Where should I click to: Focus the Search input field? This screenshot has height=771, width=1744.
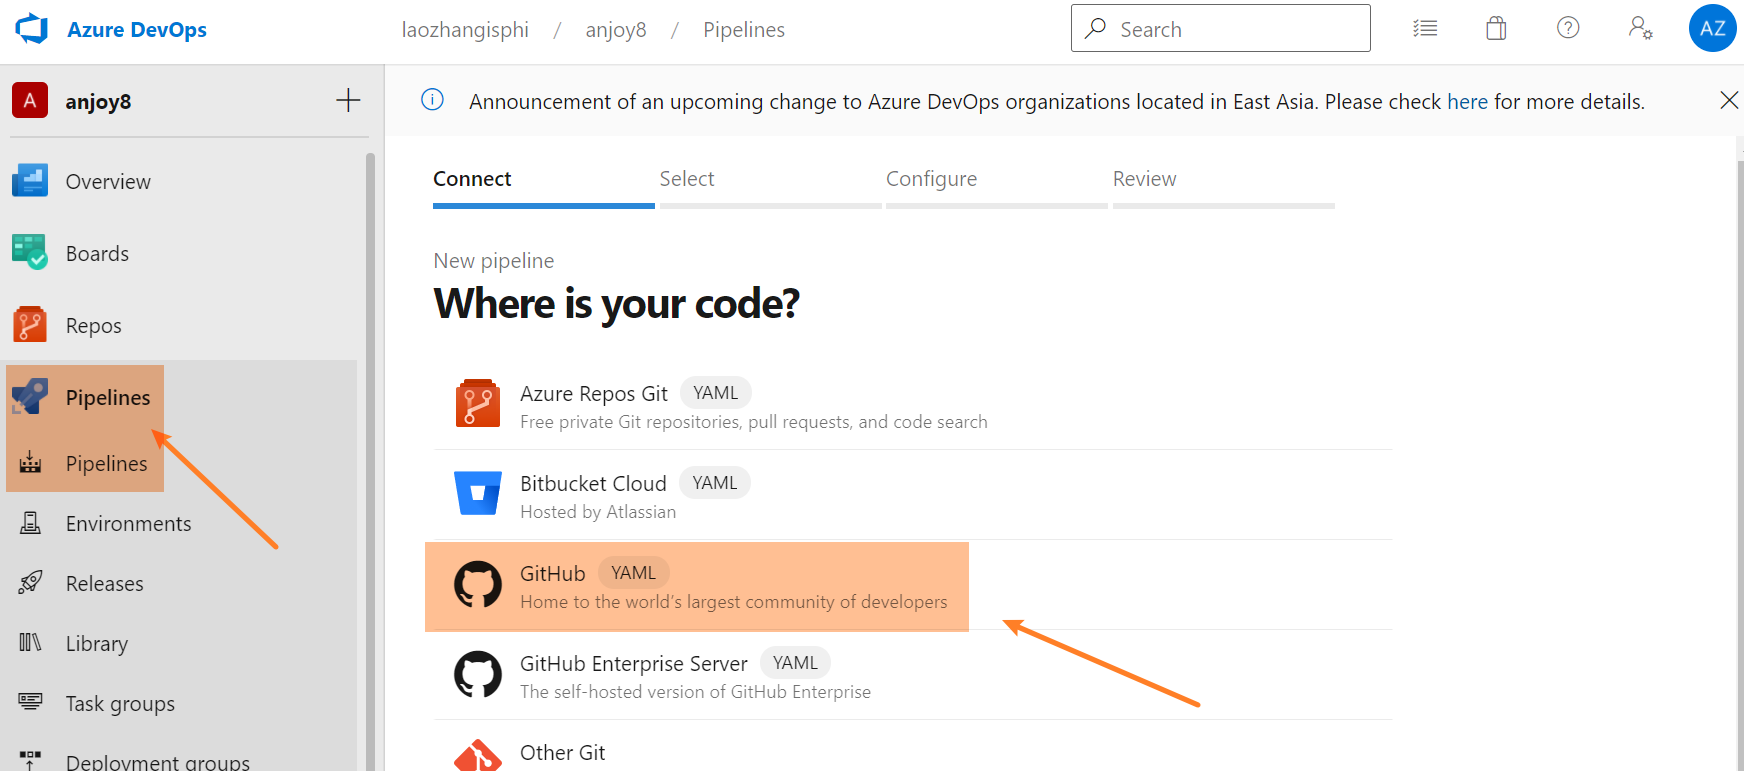tap(1220, 28)
